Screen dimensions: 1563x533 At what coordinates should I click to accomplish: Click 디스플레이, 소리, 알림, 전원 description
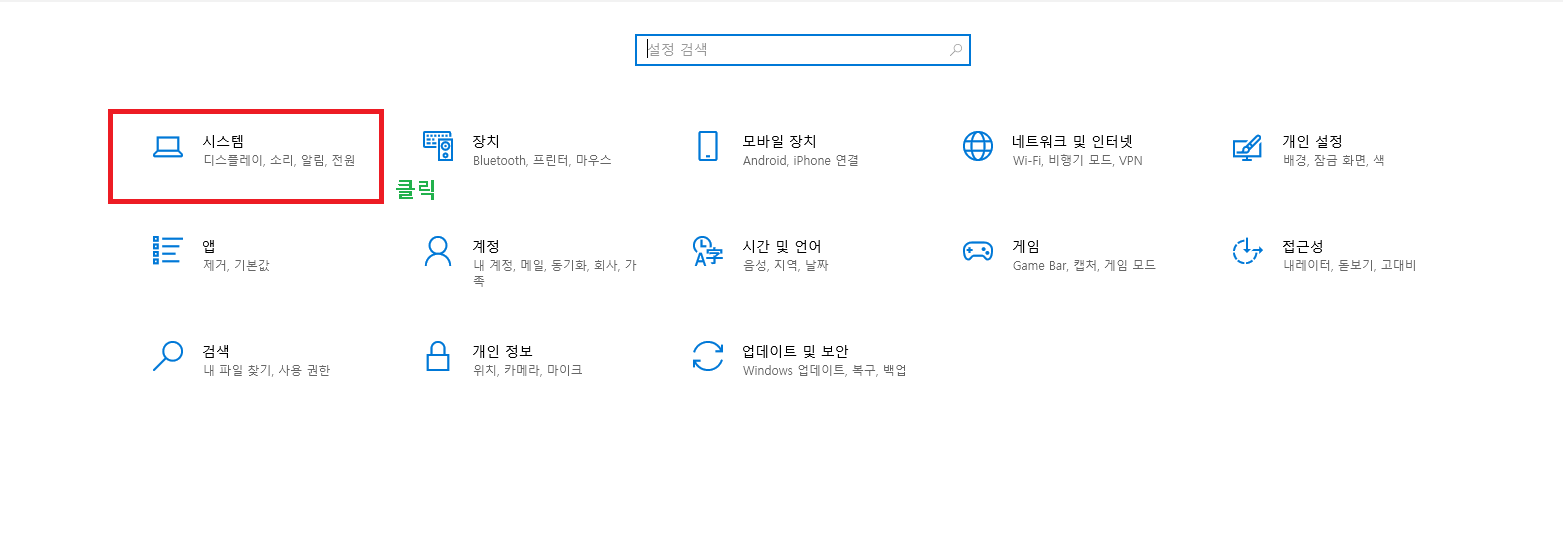[279, 161]
